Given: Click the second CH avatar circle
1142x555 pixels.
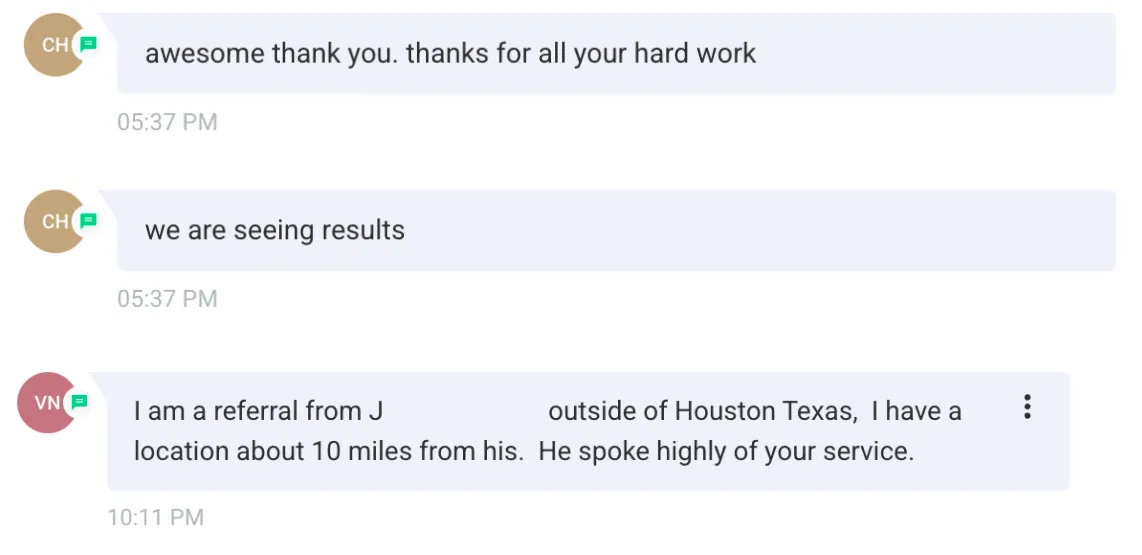Looking at the screenshot, I should [55, 221].
